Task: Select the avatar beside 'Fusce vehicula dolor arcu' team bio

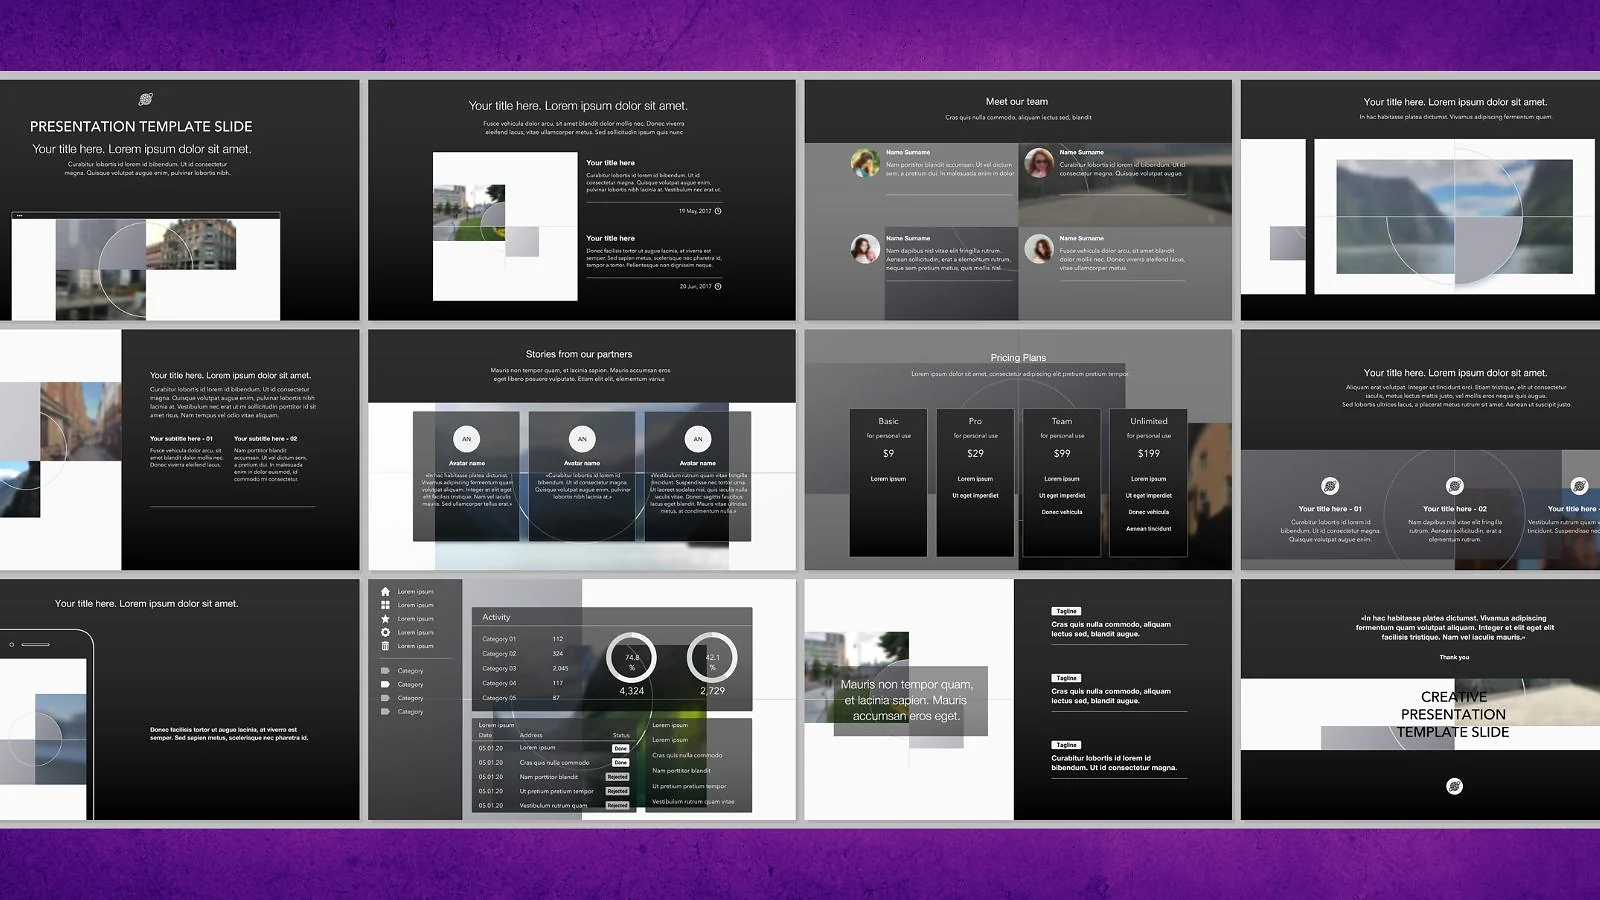Action: [x=1039, y=248]
